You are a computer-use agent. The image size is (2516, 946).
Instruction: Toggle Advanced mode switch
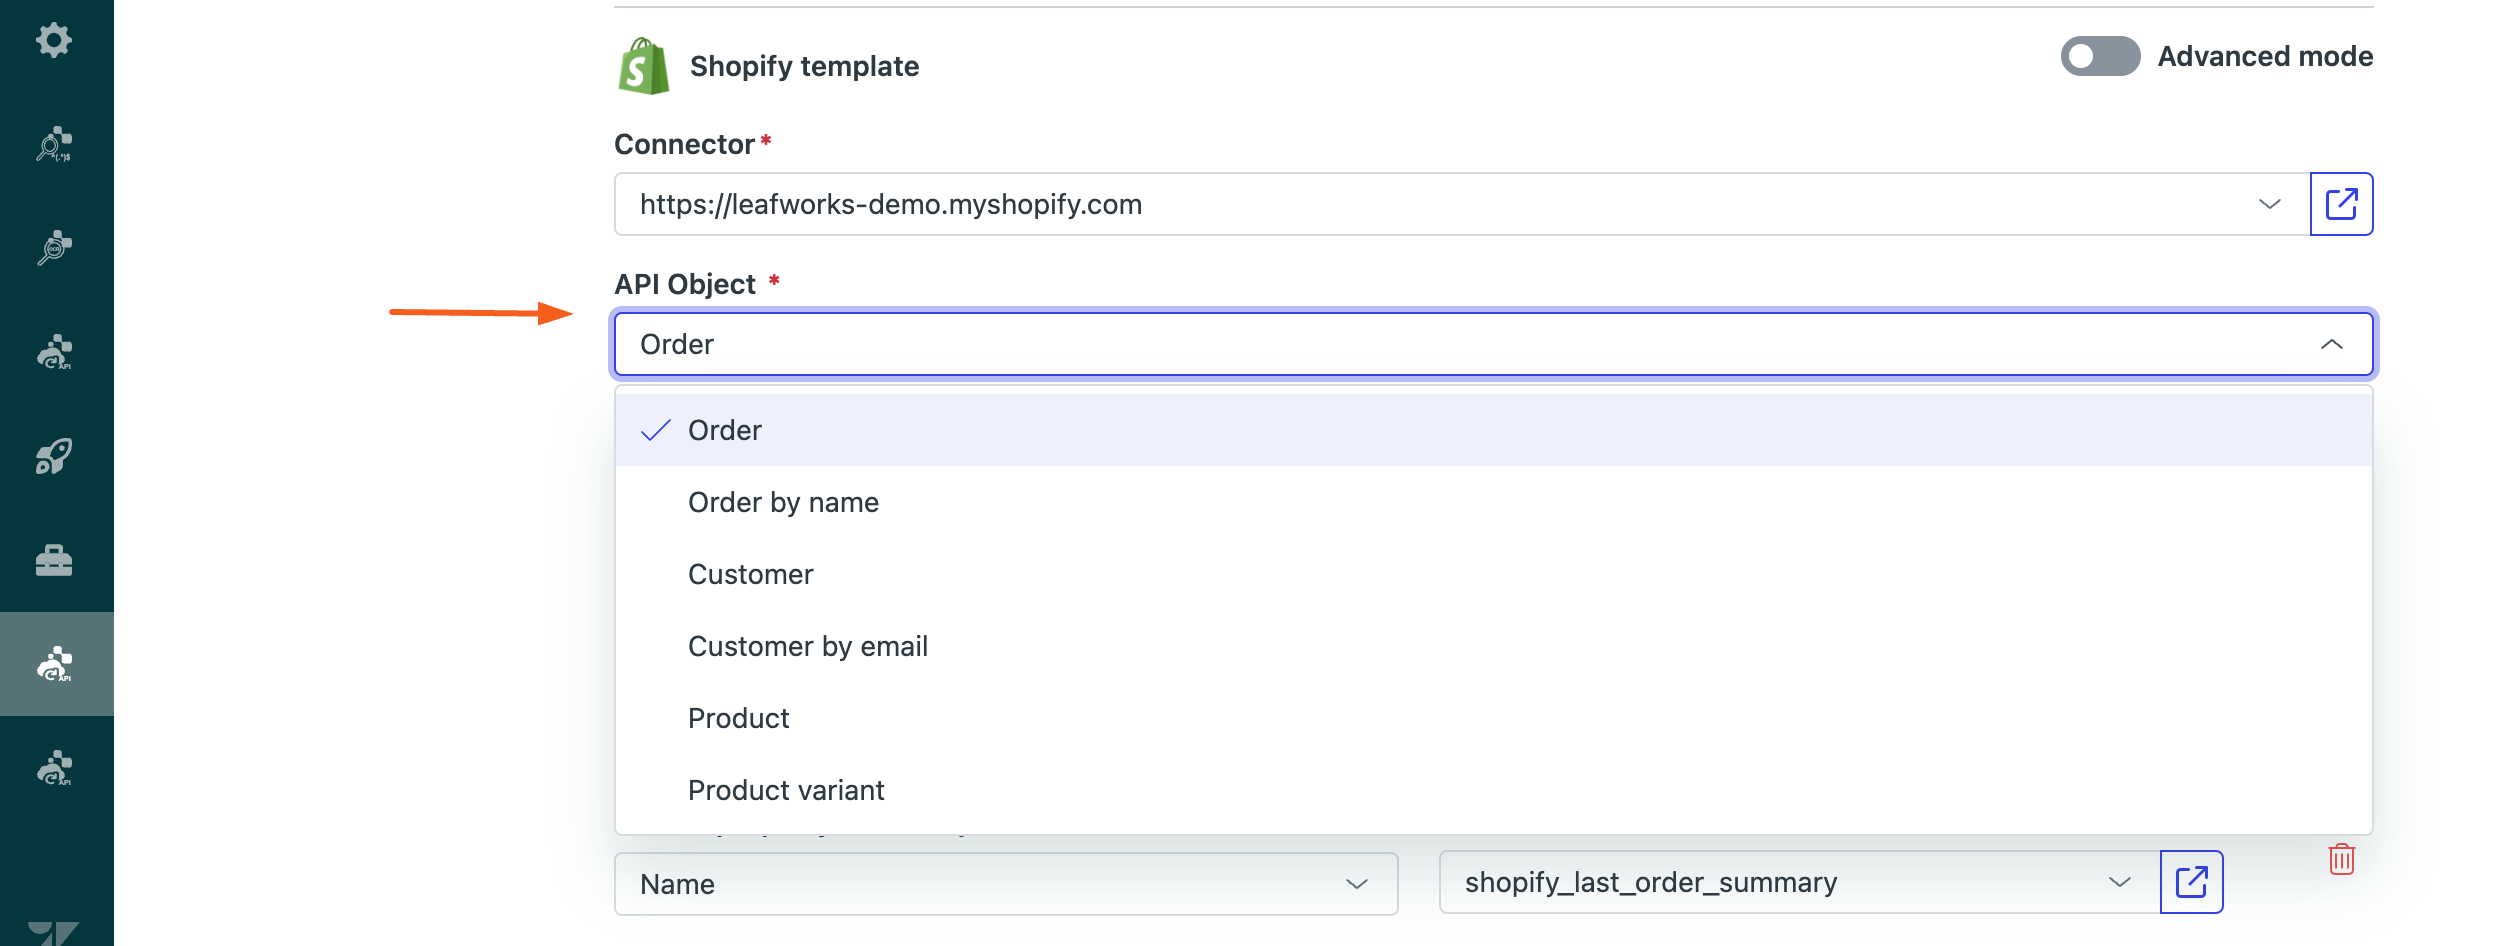[x=2100, y=56]
